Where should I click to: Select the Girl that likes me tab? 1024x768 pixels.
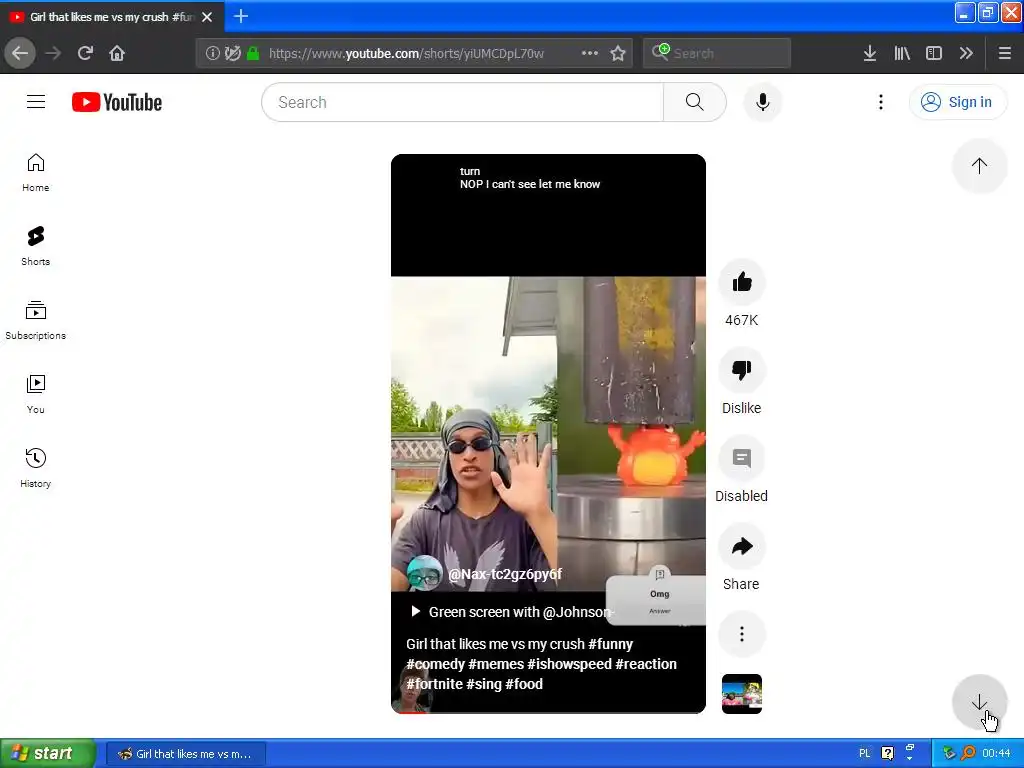pos(112,17)
